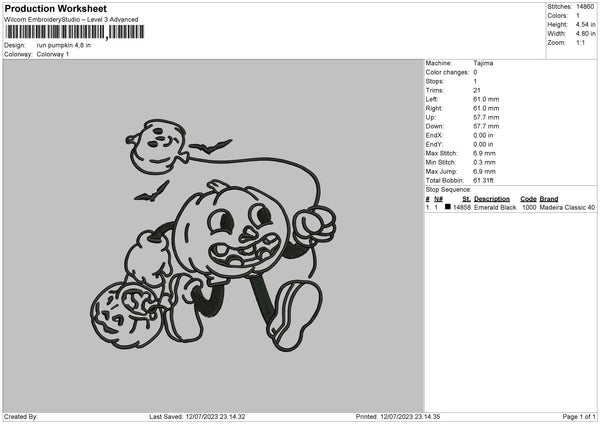Click the stitch count '14858' in stop sequence

(x=462, y=207)
